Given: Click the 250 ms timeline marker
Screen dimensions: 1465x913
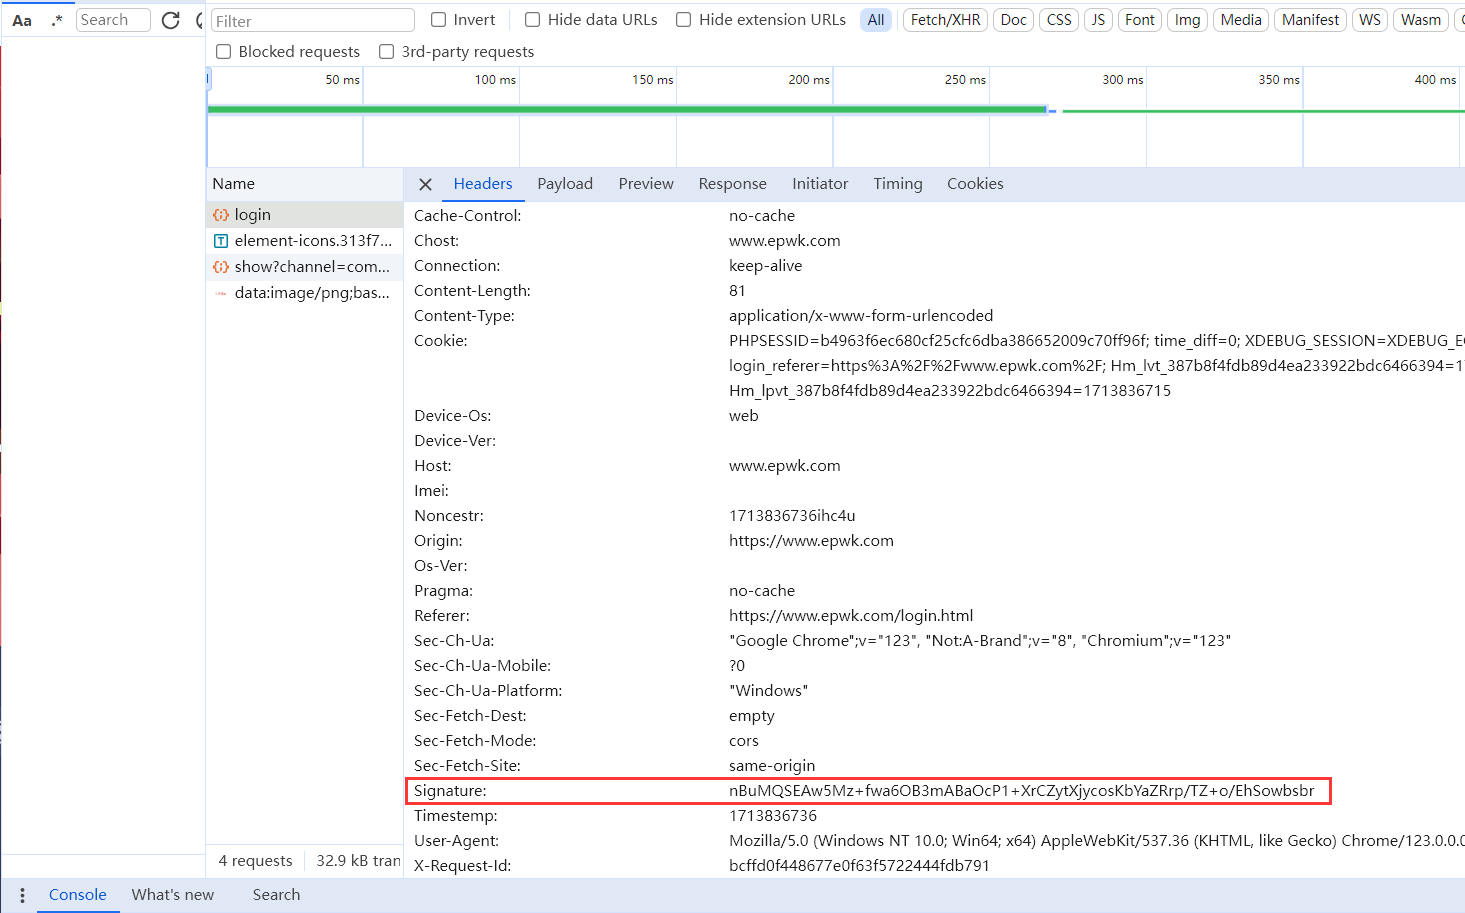Looking at the screenshot, I should pos(965,80).
